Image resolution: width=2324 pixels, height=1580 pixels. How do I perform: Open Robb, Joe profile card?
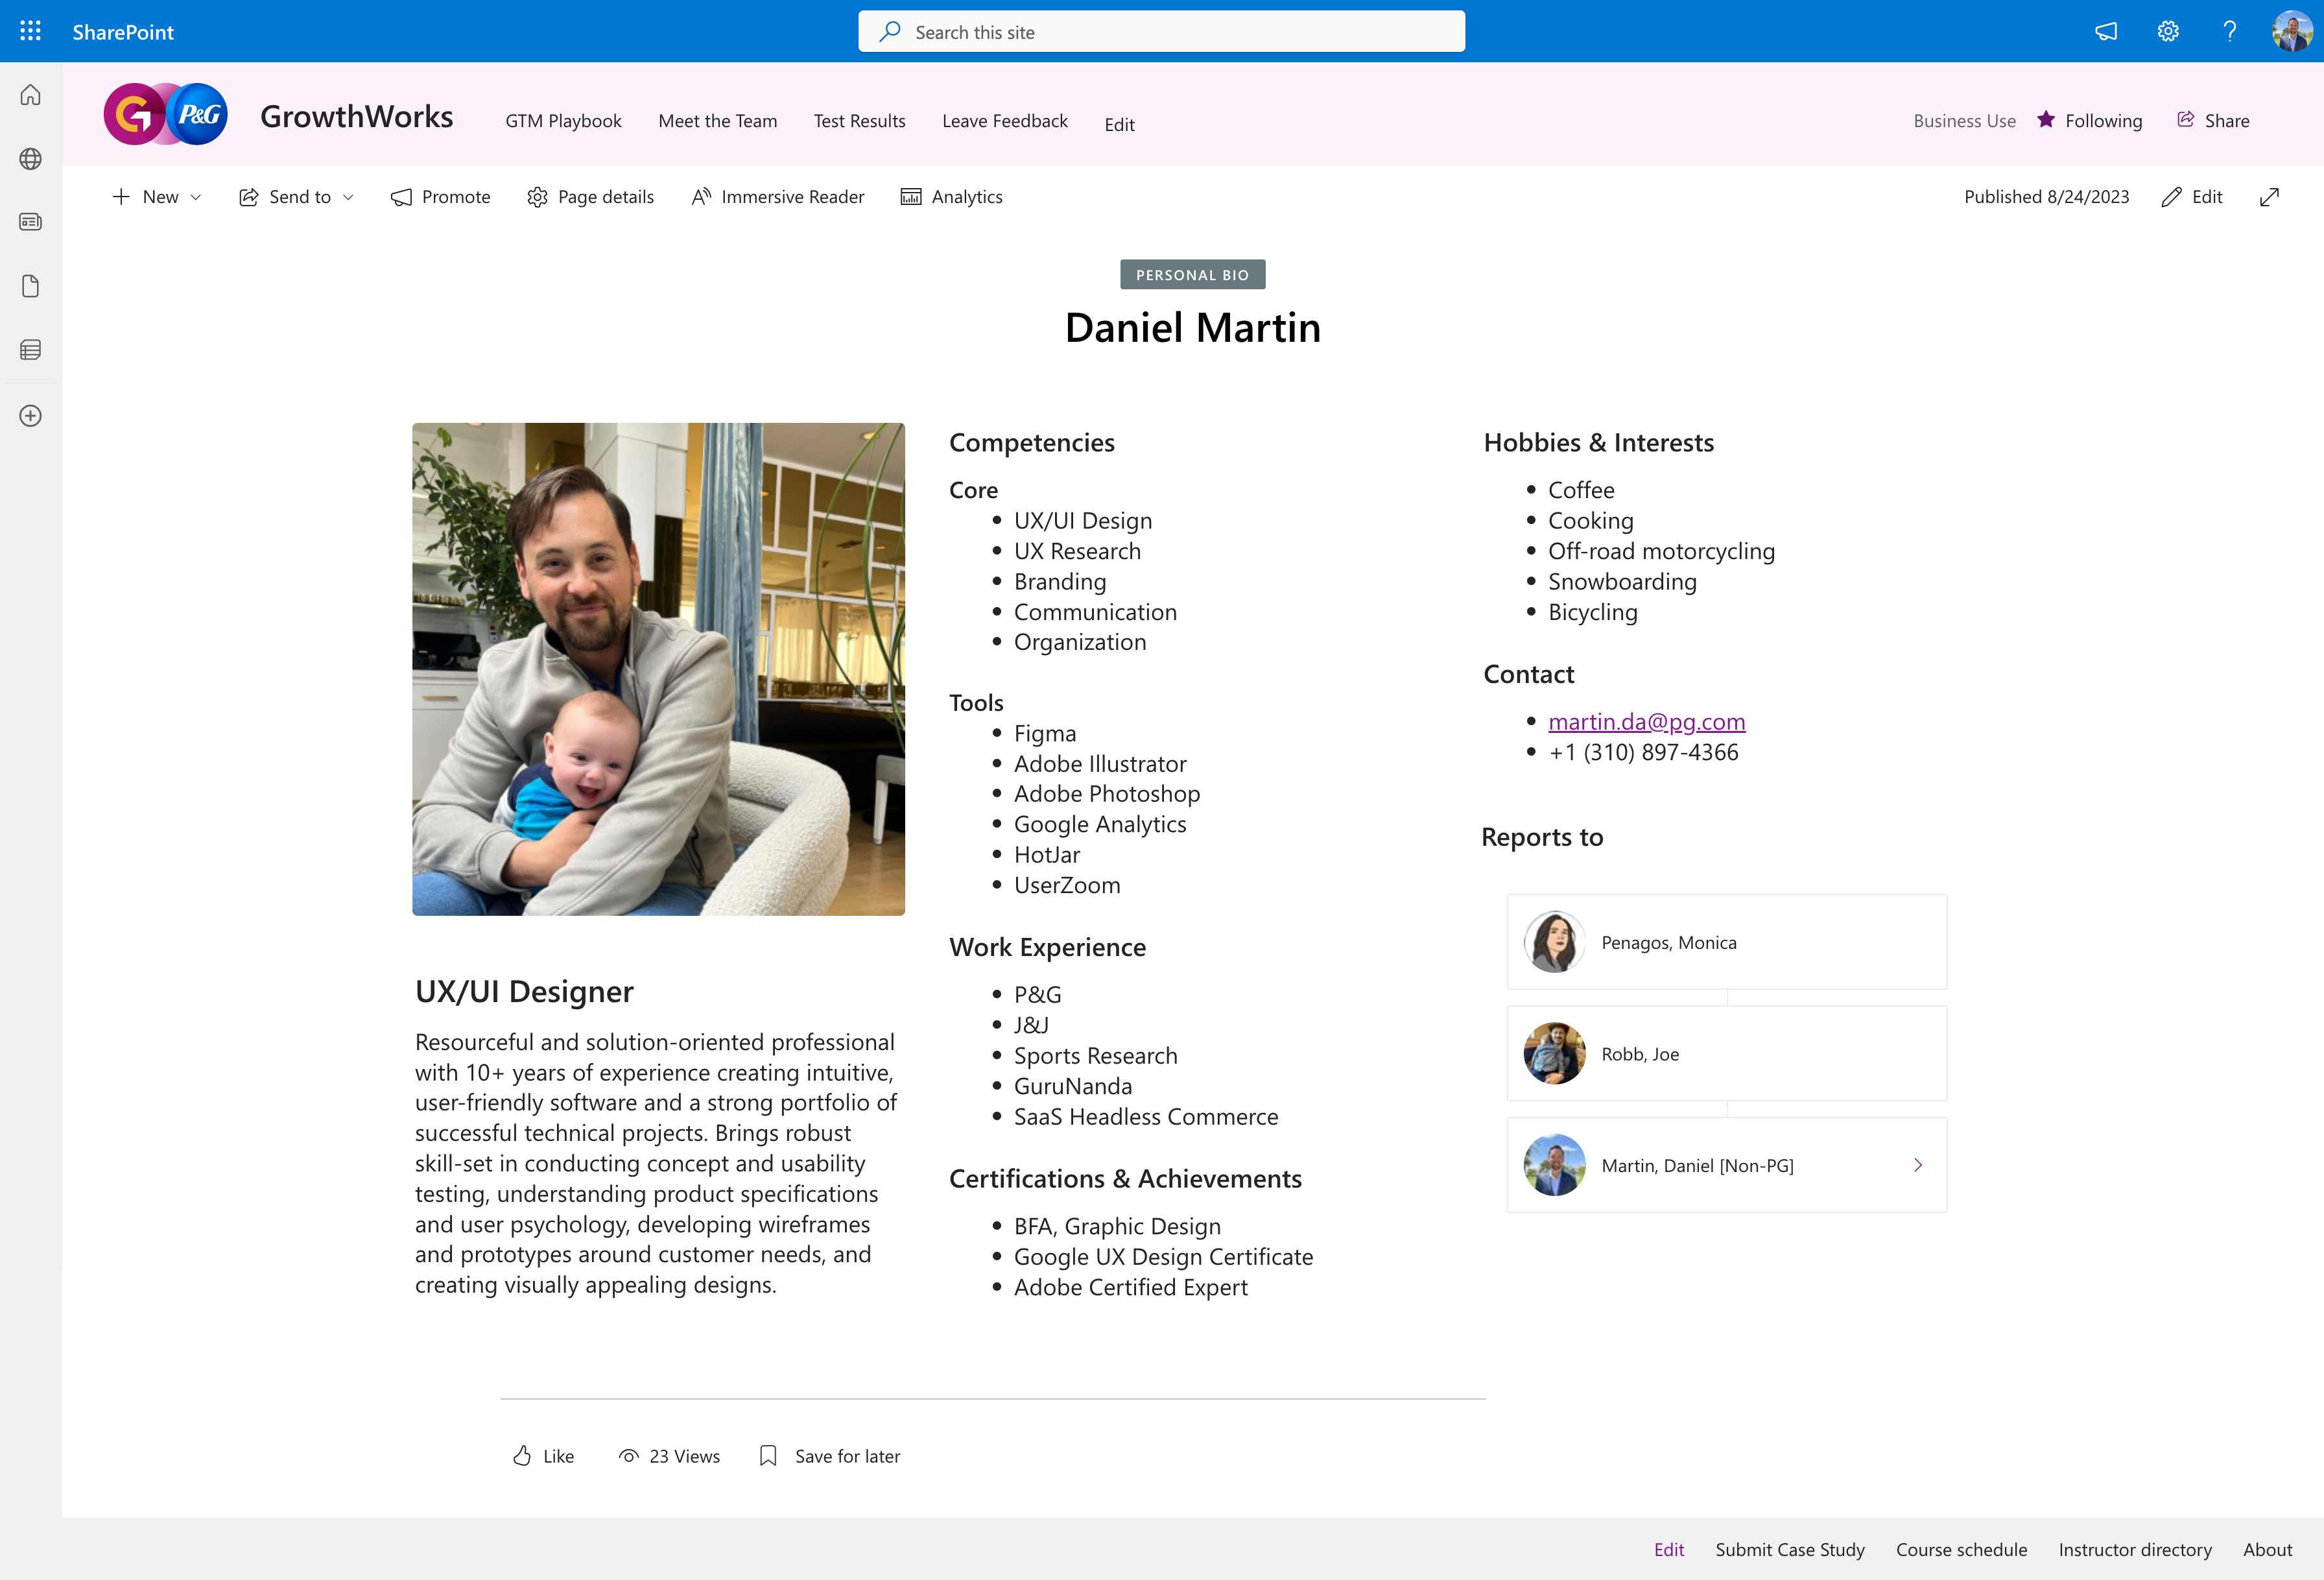point(1727,1054)
